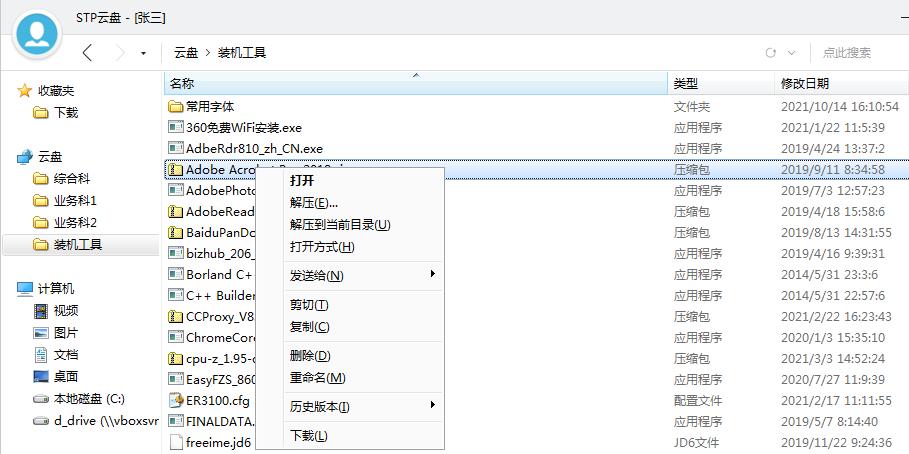Viewport: 909px width, 454px height.
Task: Click the Adobe Acrobat archive icon
Action: (x=176, y=169)
